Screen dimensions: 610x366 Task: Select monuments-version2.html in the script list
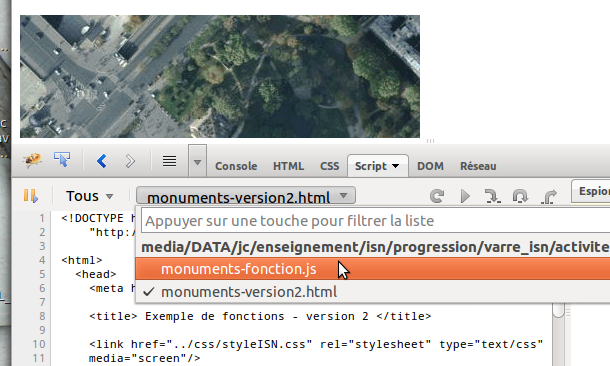point(373,292)
